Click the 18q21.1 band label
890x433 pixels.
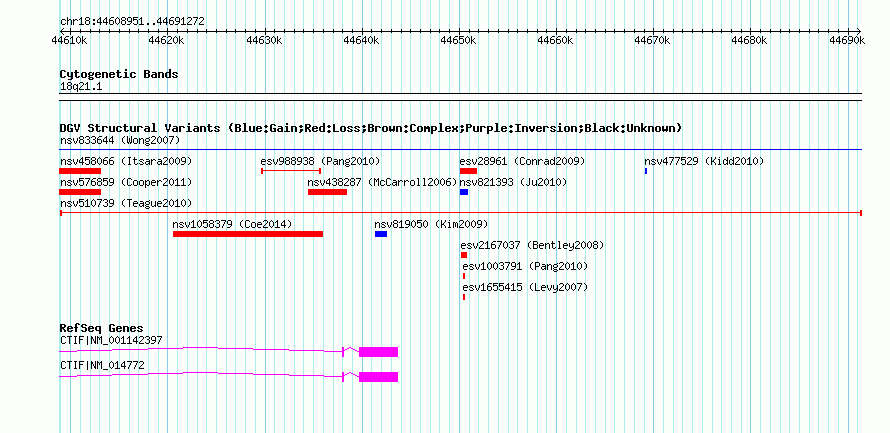(81, 86)
